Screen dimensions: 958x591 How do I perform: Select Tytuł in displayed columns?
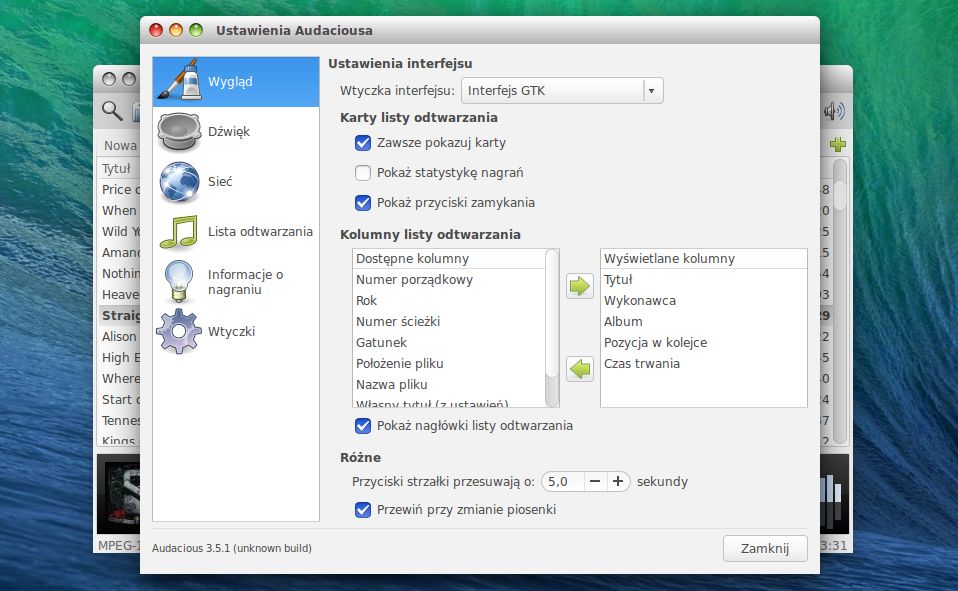(x=703, y=280)
